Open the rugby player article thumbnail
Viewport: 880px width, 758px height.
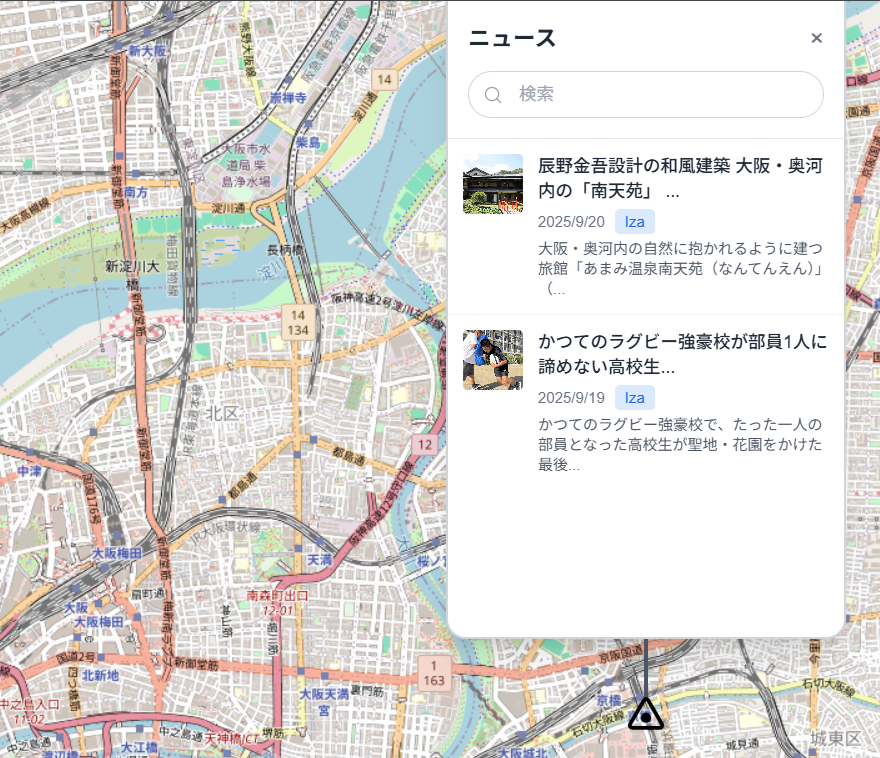[x=493, y=360]
